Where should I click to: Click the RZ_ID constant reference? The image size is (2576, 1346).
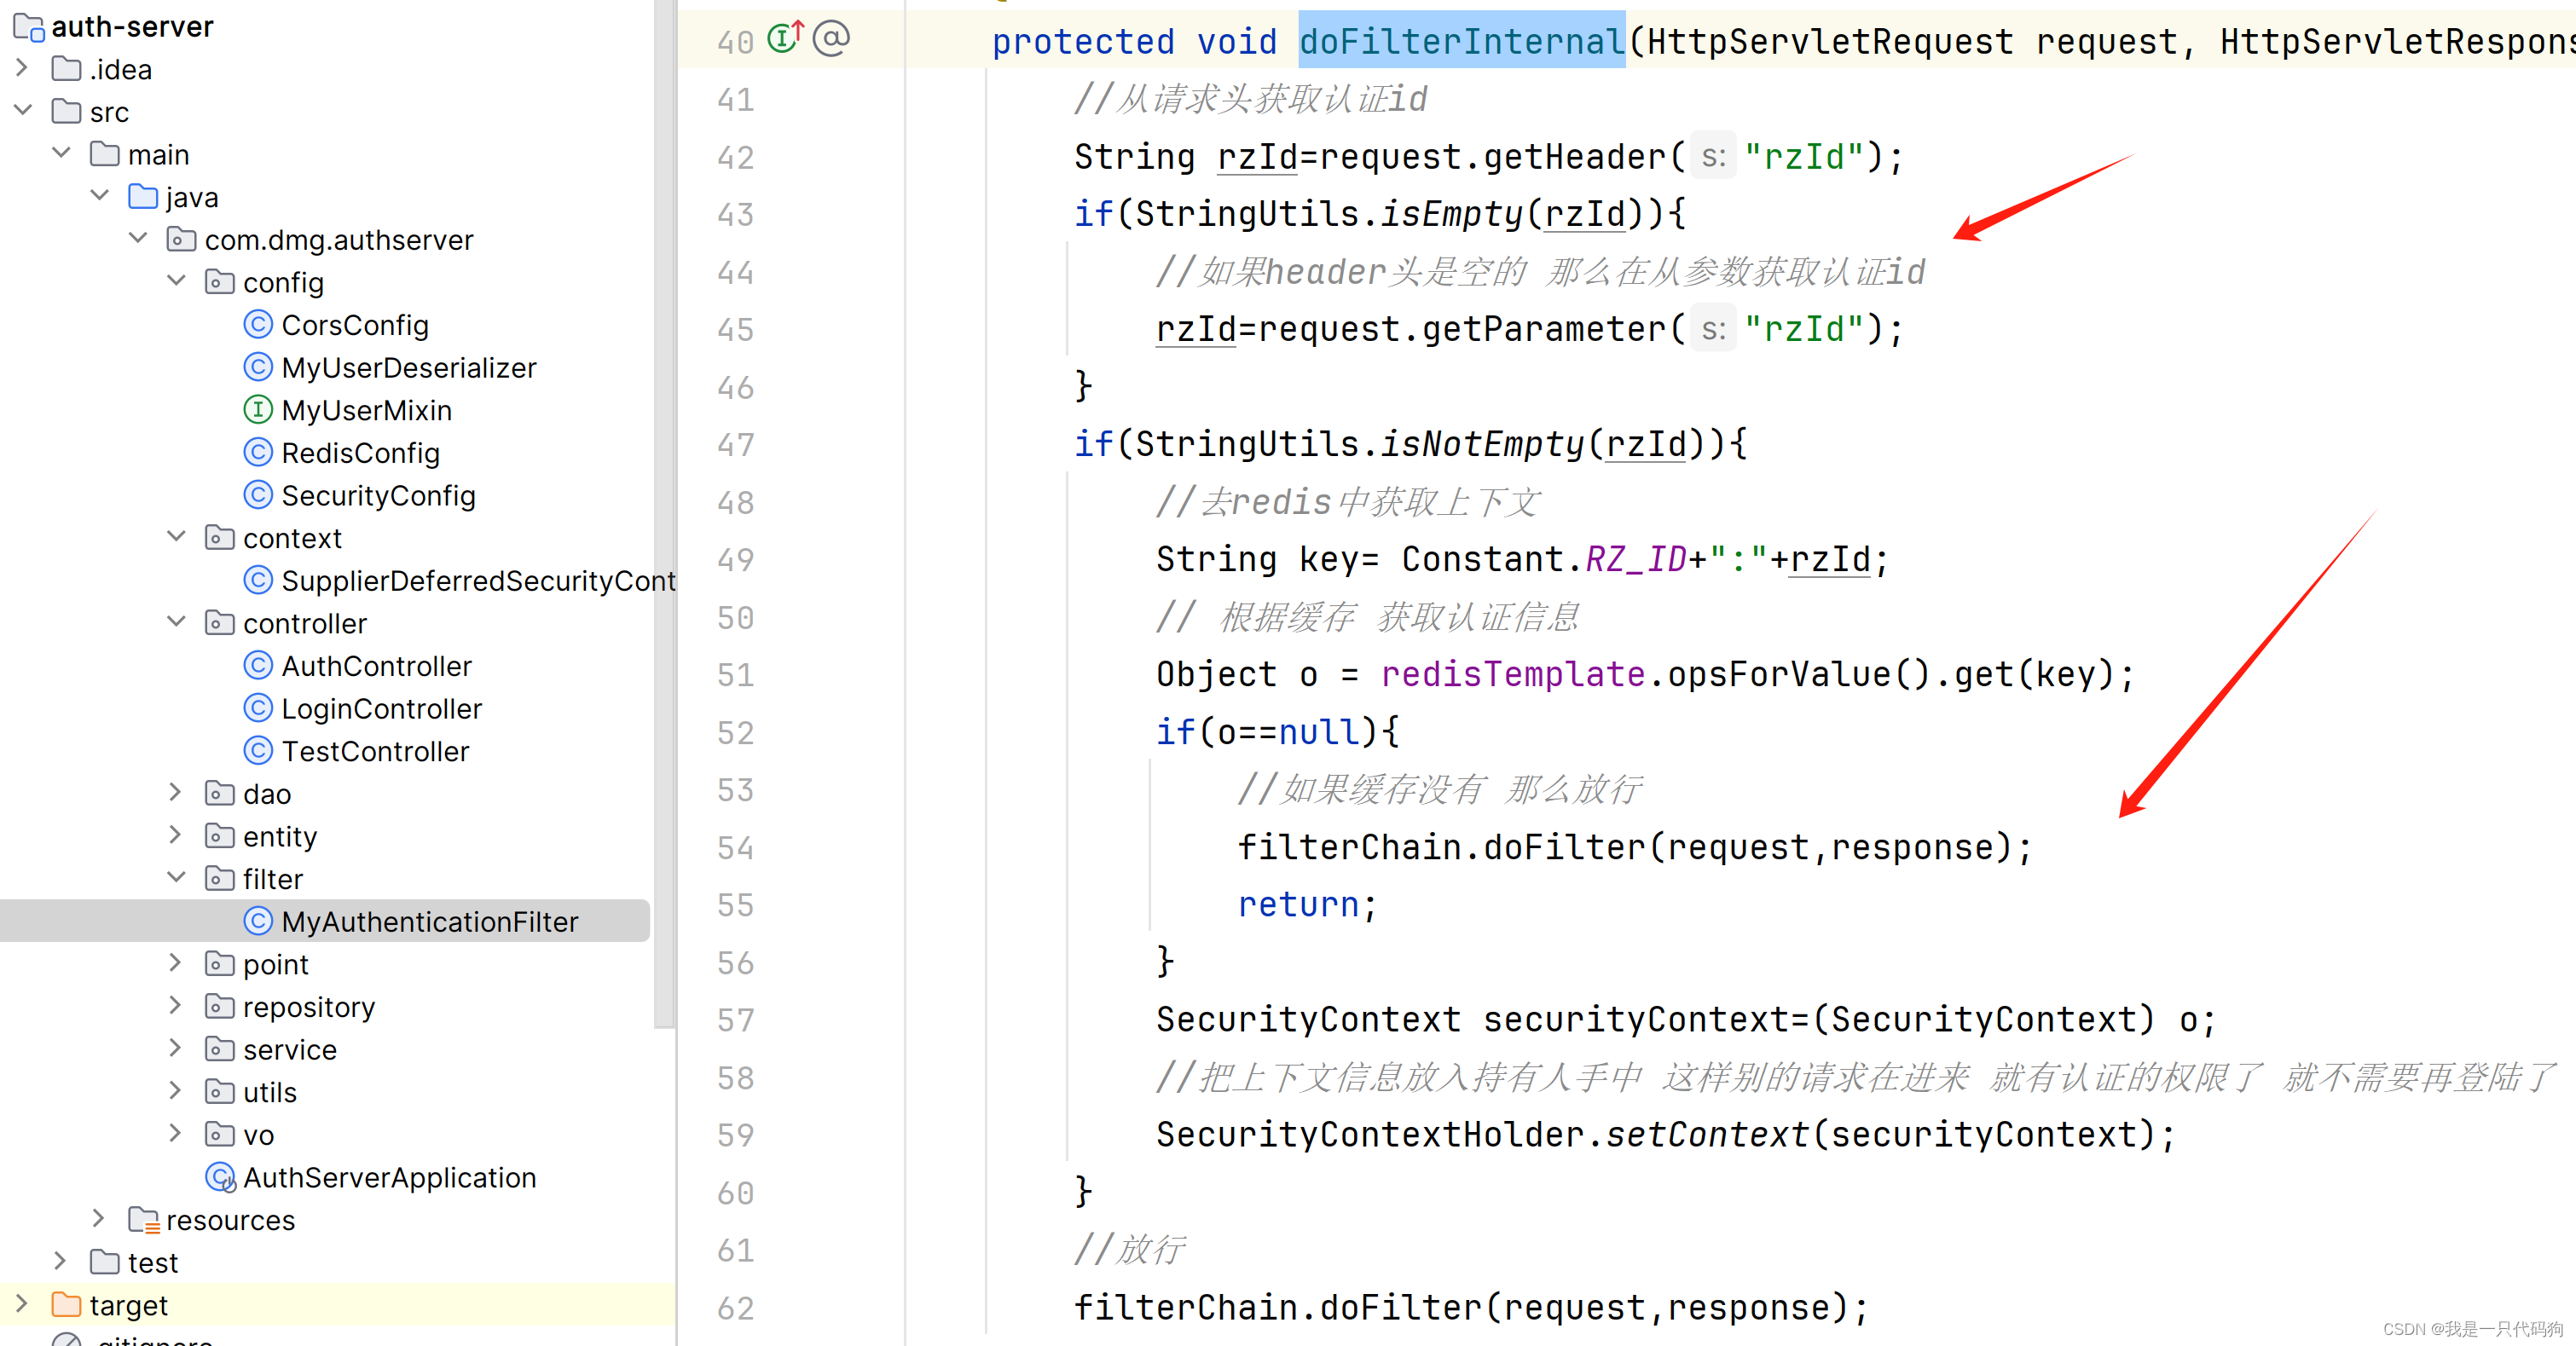pos(1635,559)
